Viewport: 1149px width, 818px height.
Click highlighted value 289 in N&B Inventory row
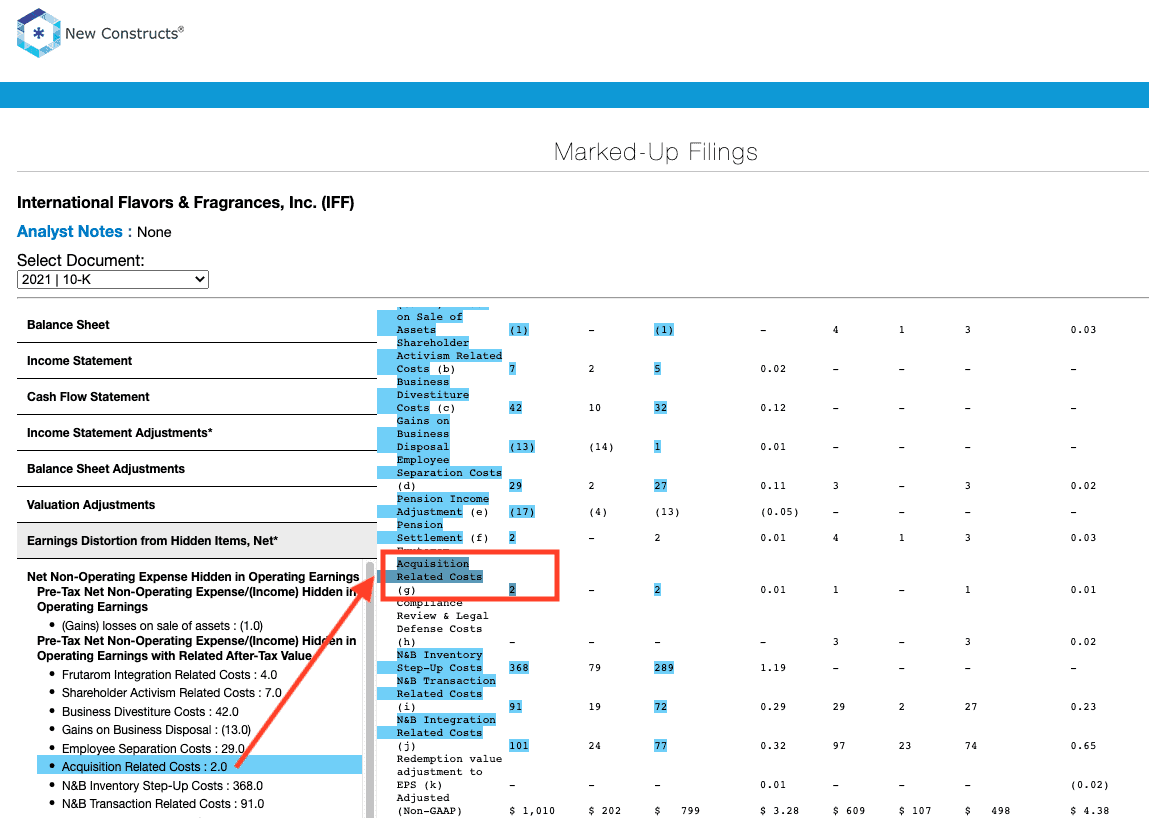664,668
